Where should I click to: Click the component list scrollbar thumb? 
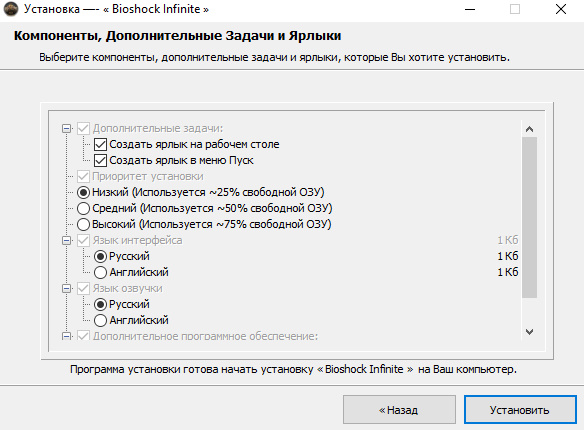click(x=529, y=217)
